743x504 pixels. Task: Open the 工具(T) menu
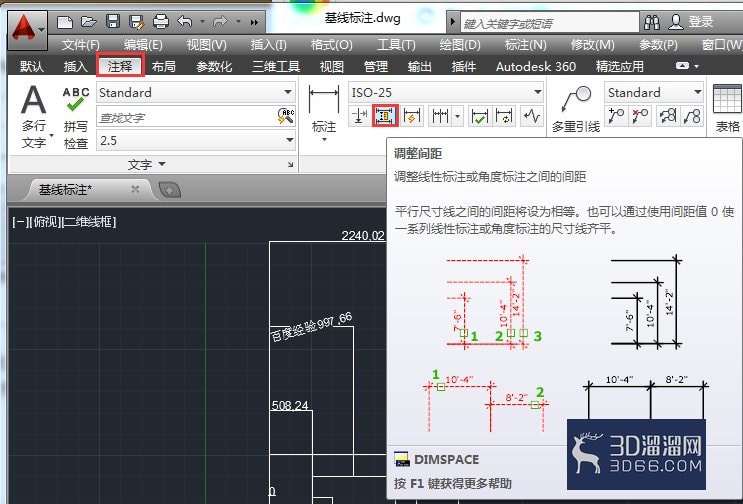[396, 45]
